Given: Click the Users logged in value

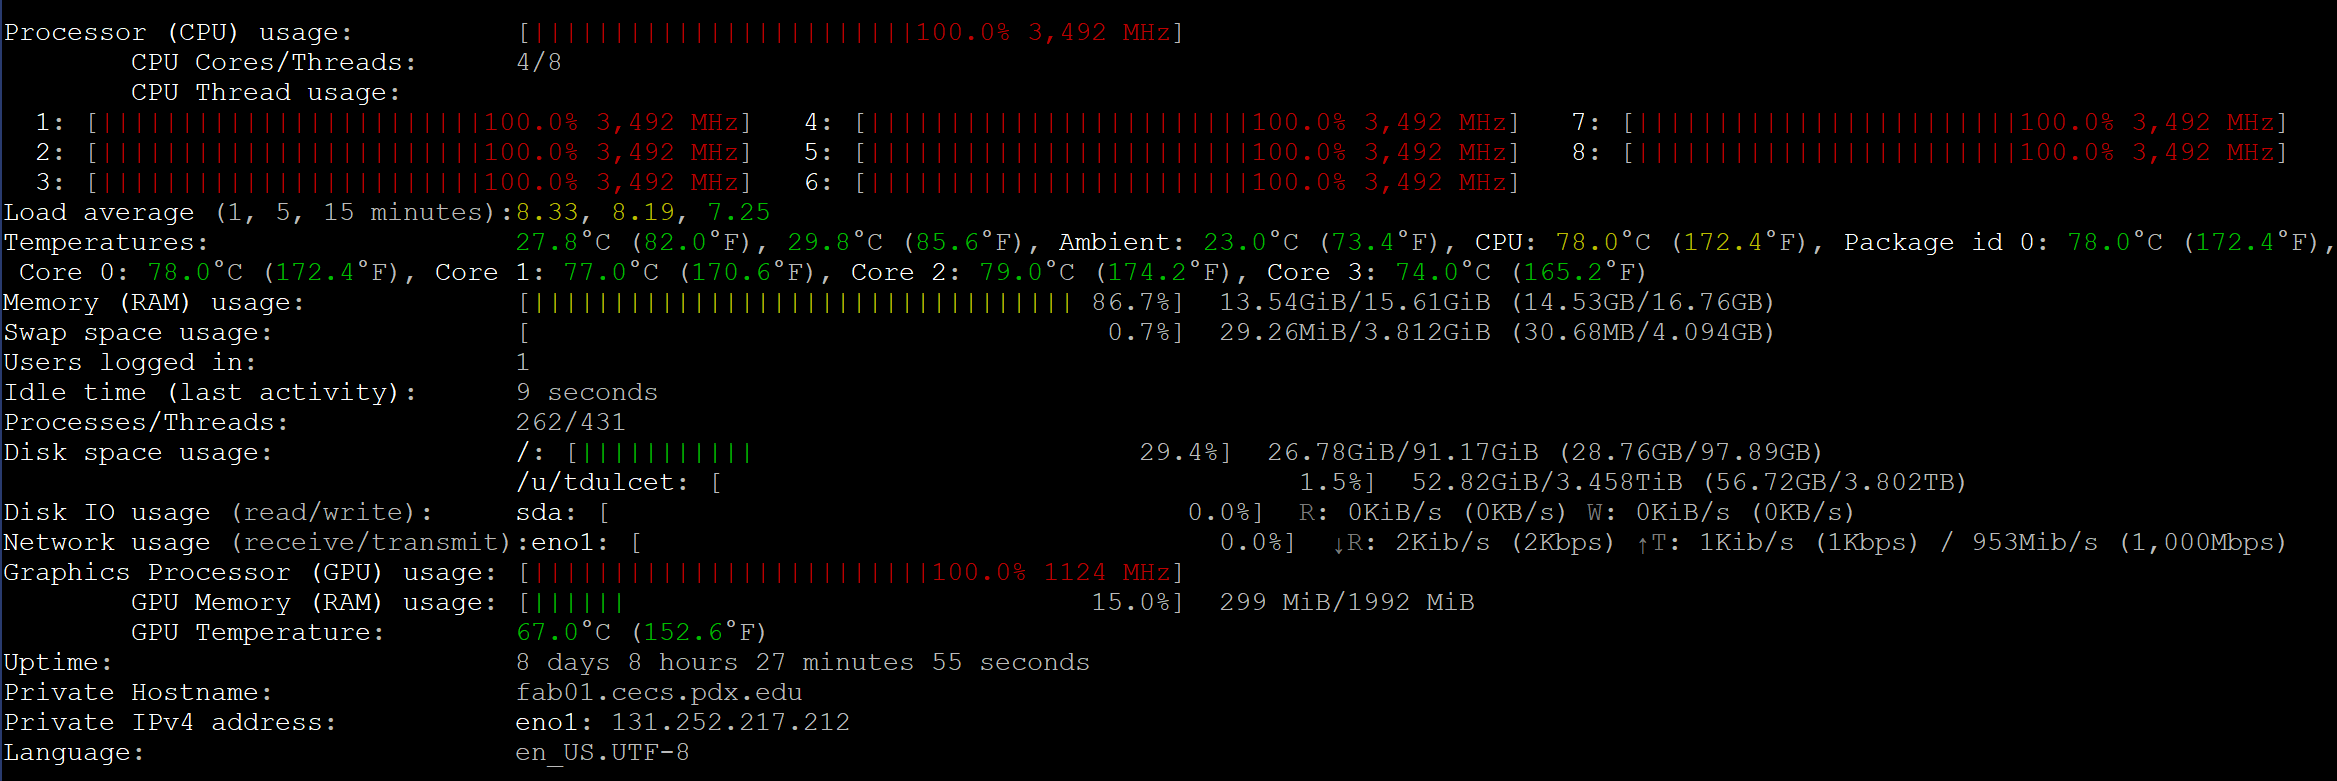Looking at the screenshot, I should click(523, 362).
